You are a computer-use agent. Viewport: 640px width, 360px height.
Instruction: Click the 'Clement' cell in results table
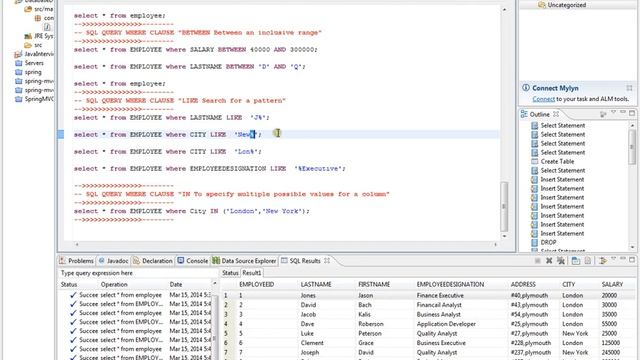tap(312, 343)
